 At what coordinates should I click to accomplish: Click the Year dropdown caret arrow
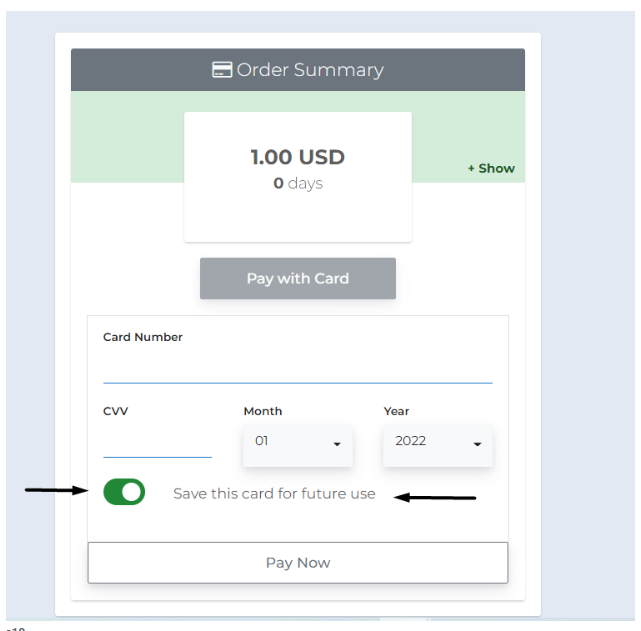click(x=477, y=443)
